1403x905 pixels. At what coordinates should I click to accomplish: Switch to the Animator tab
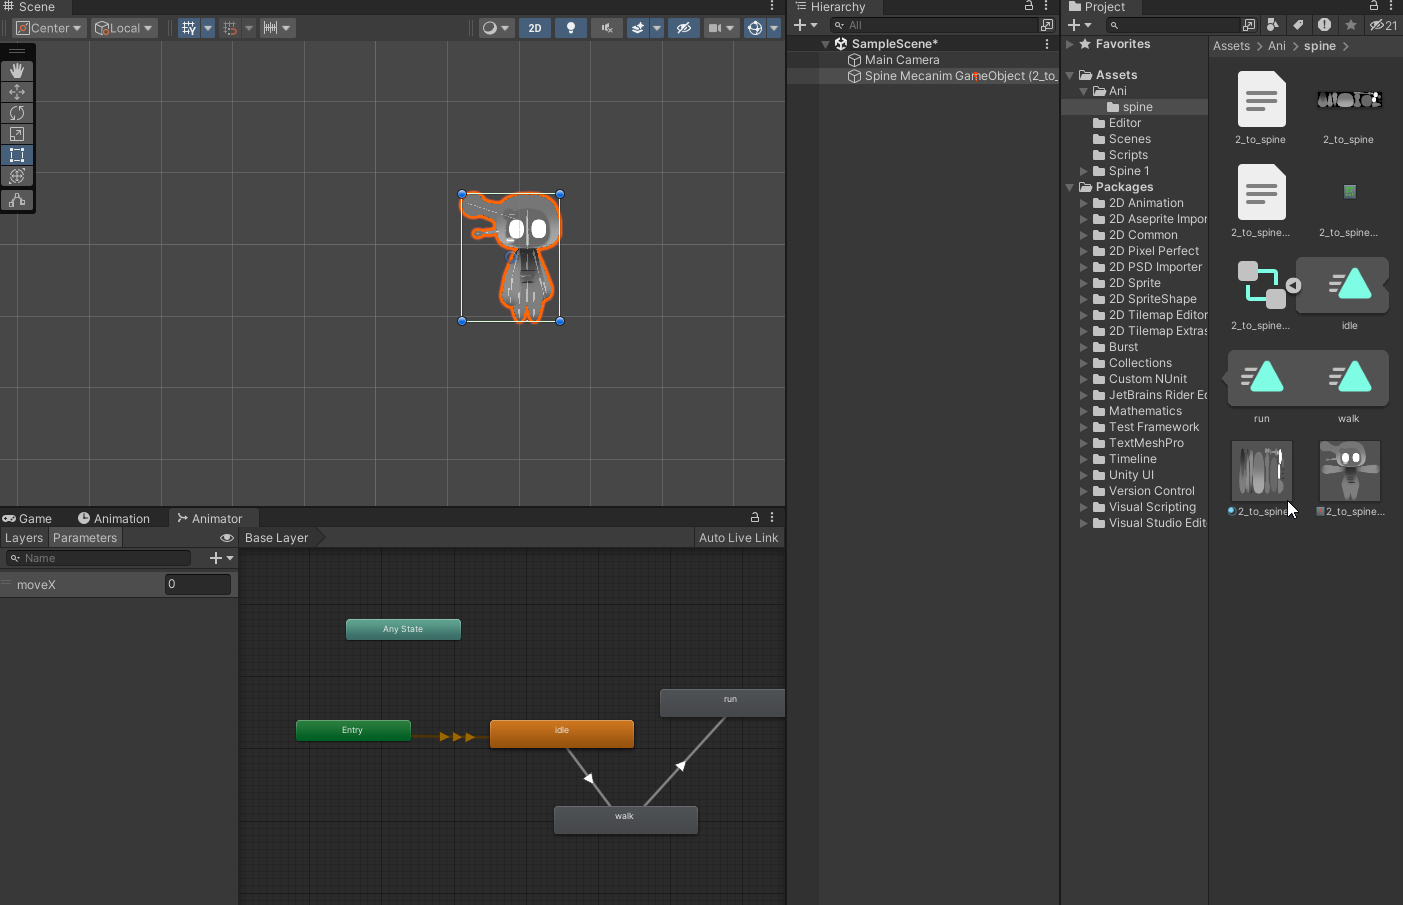[x=213, y=518]
